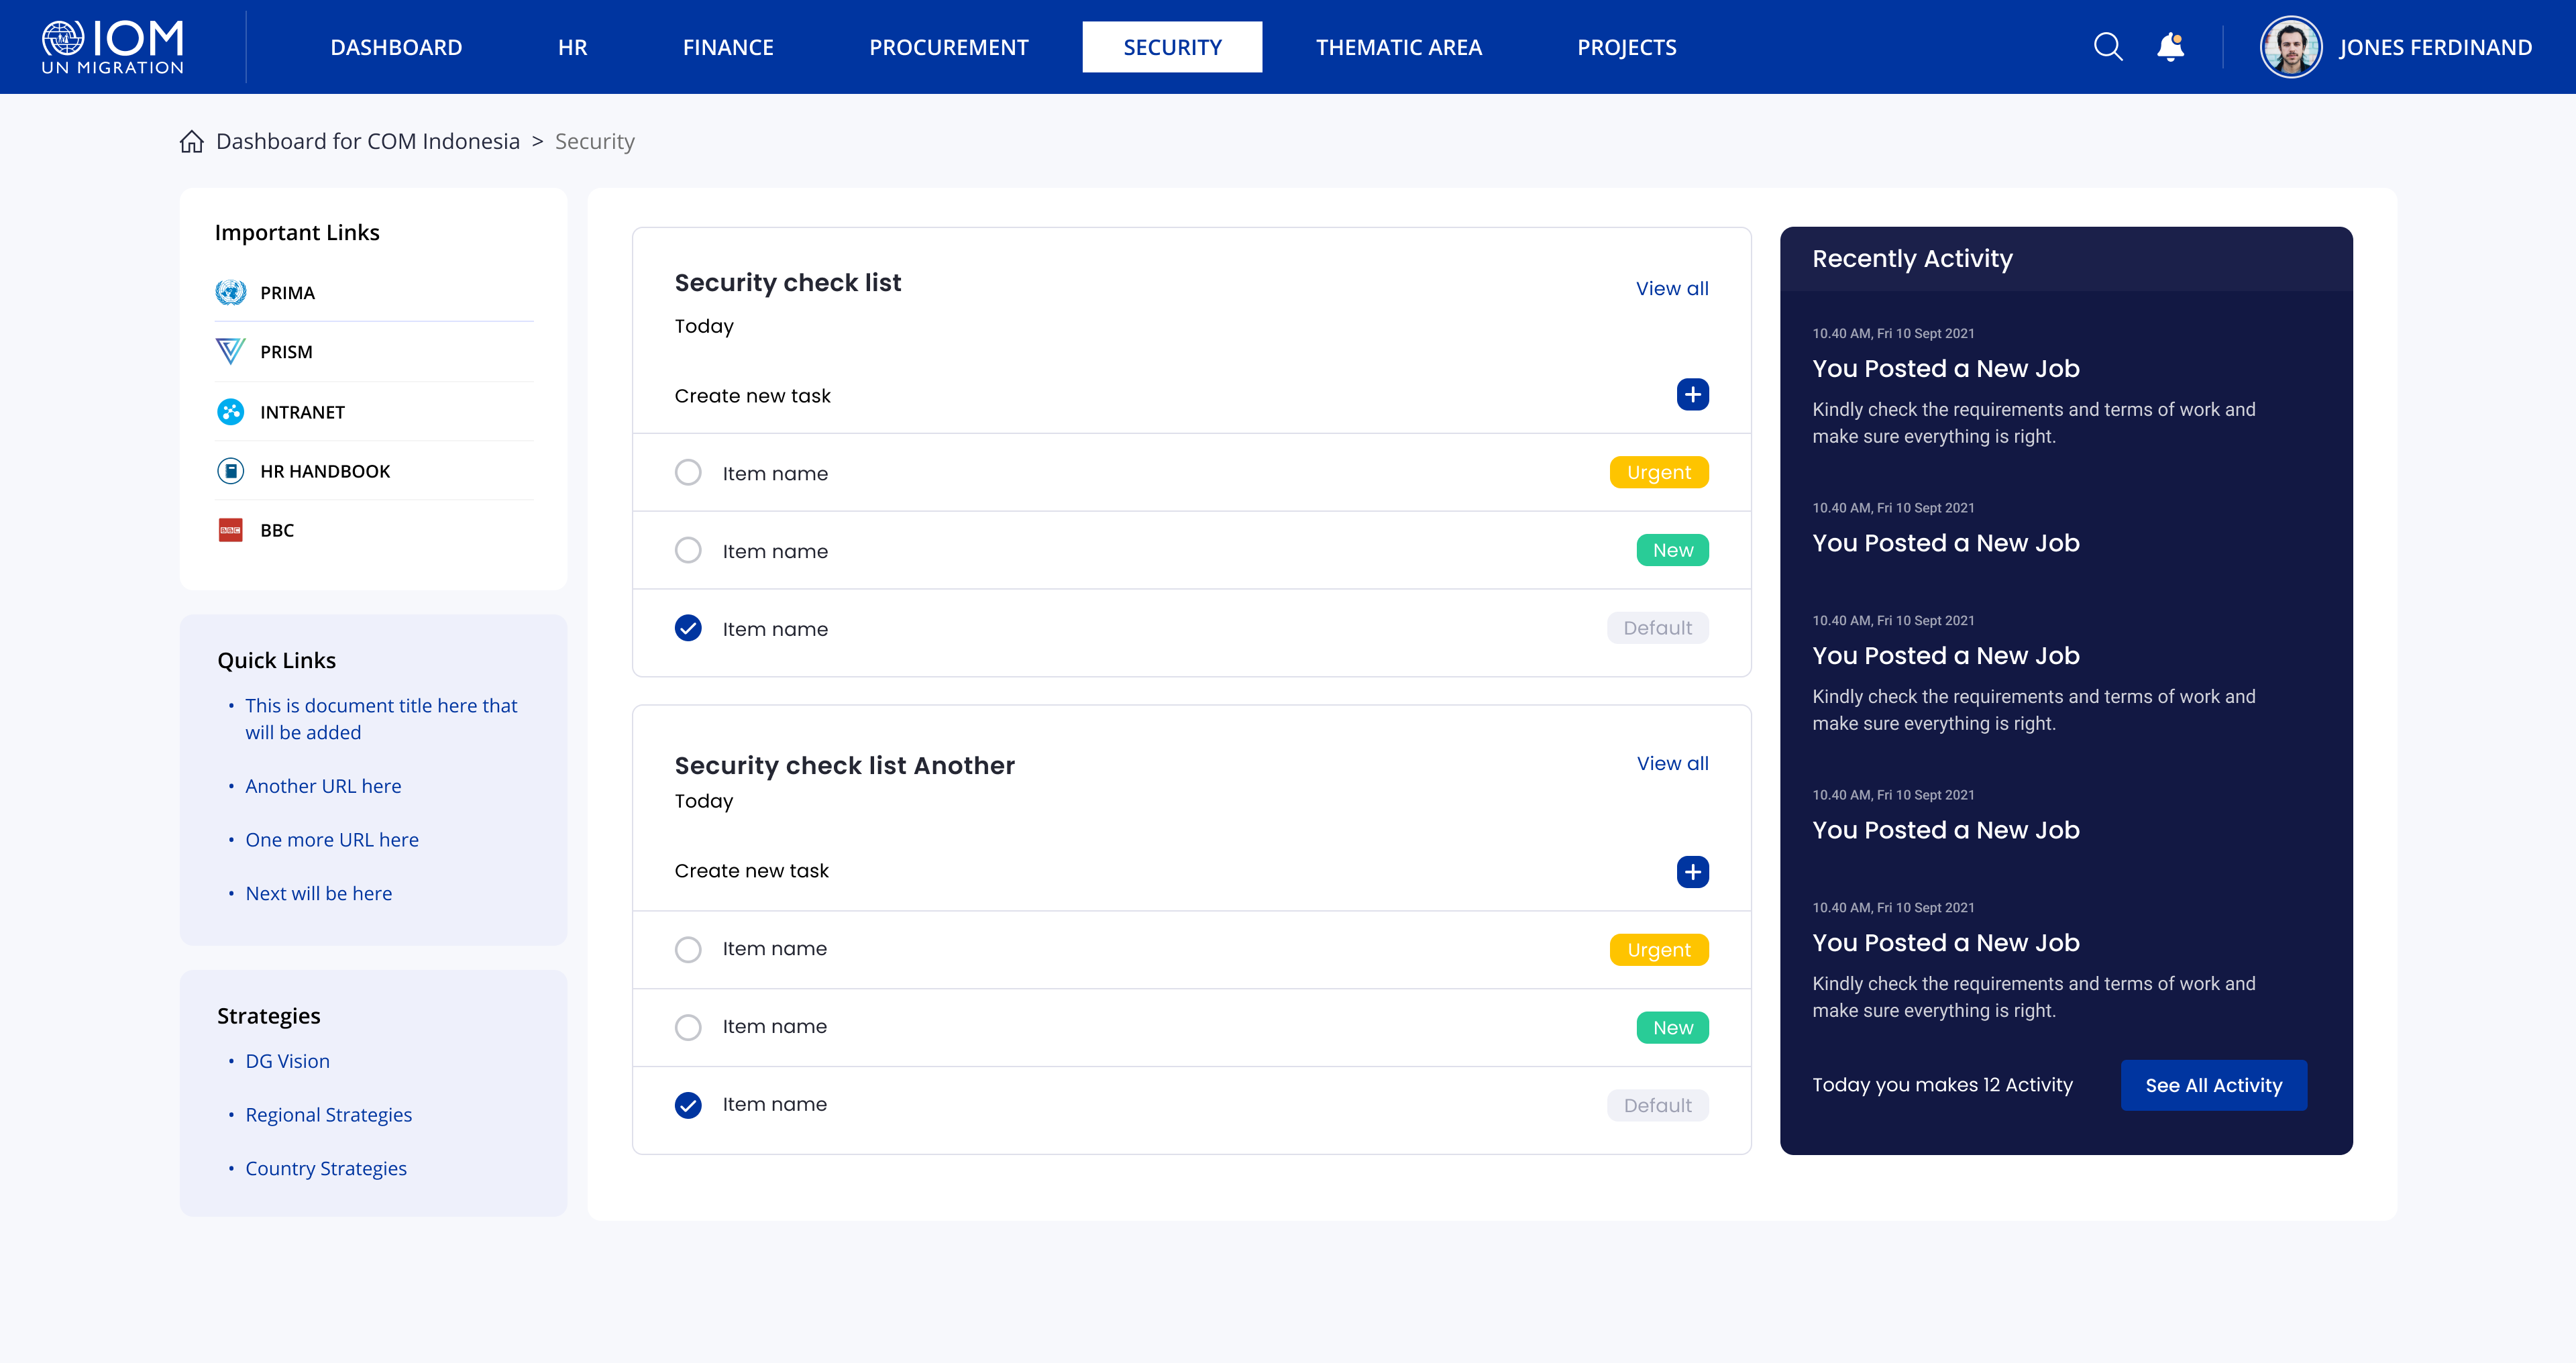The width and height of the screenshot is (2576, 1363).
Task: Click the BBC red logo icon
Action: [231, 530]
